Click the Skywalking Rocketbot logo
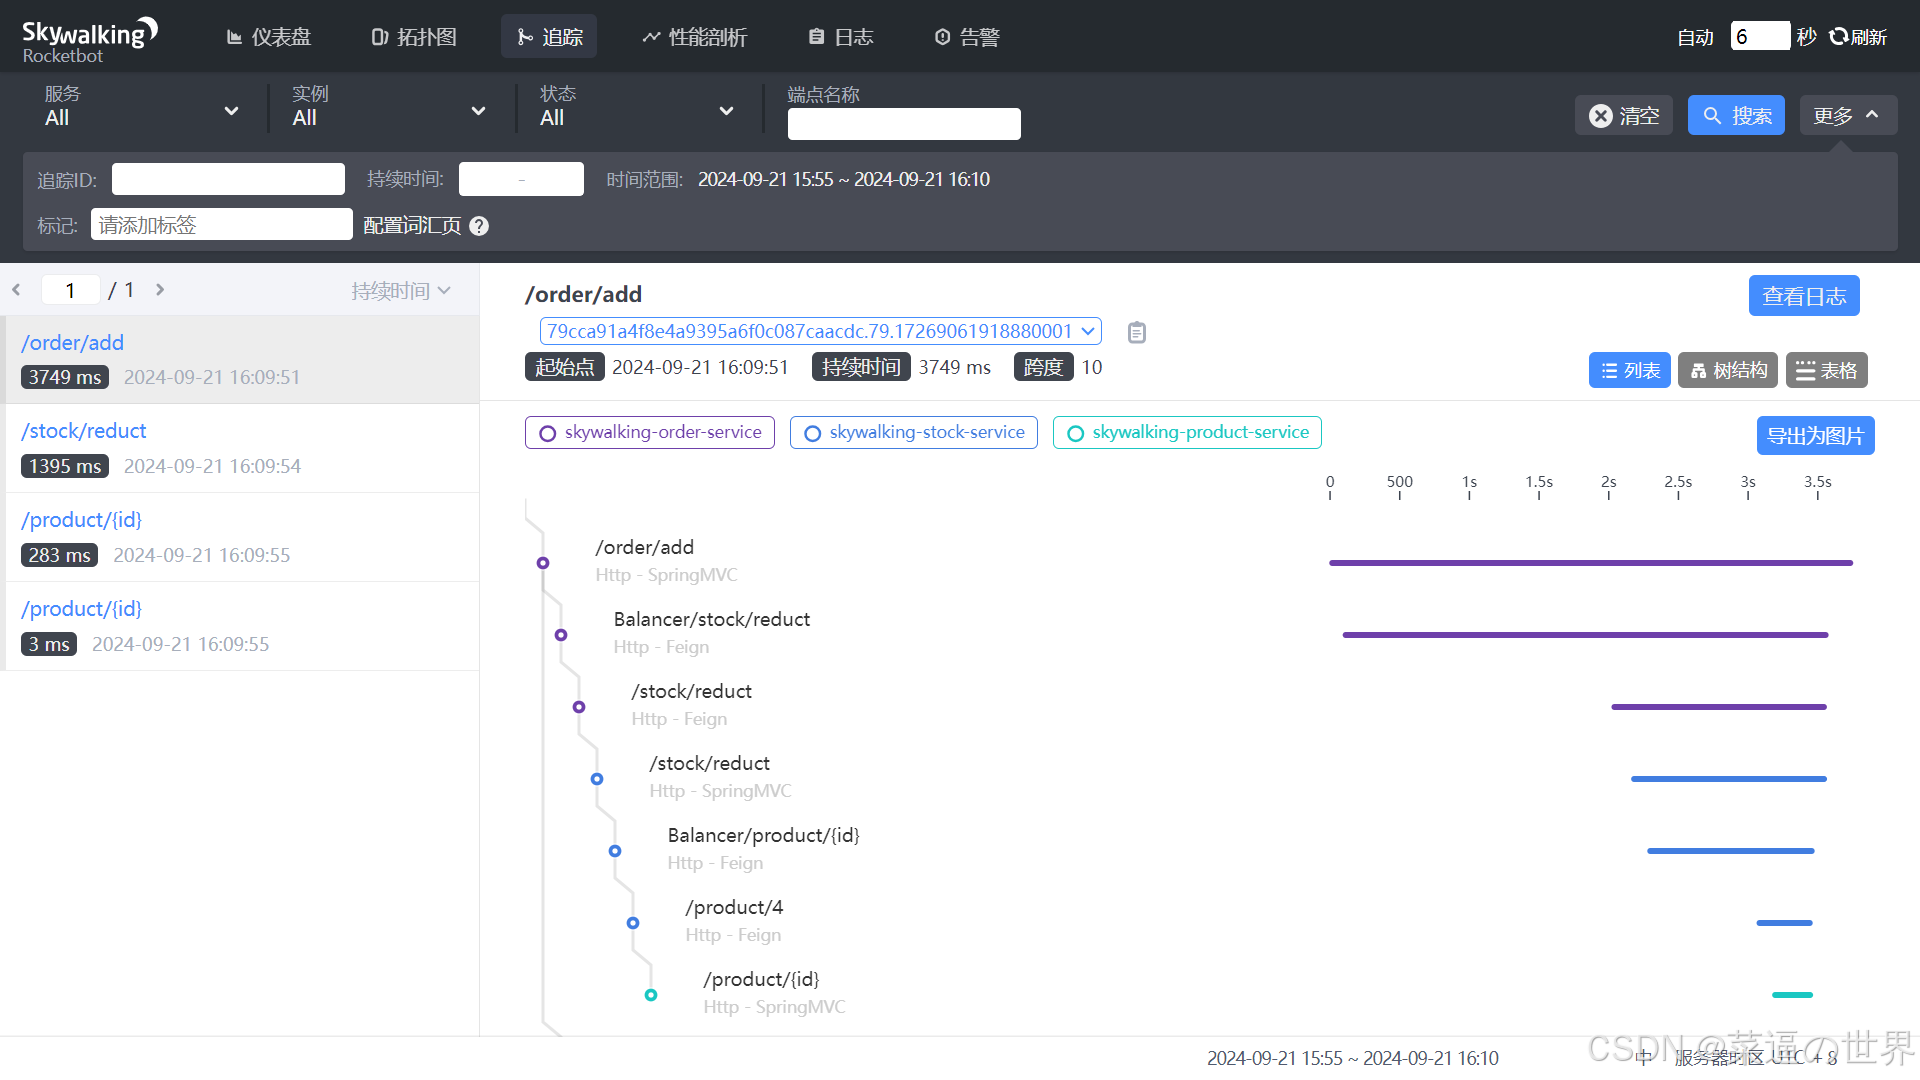1920x1080 pixels. (89, 40)
